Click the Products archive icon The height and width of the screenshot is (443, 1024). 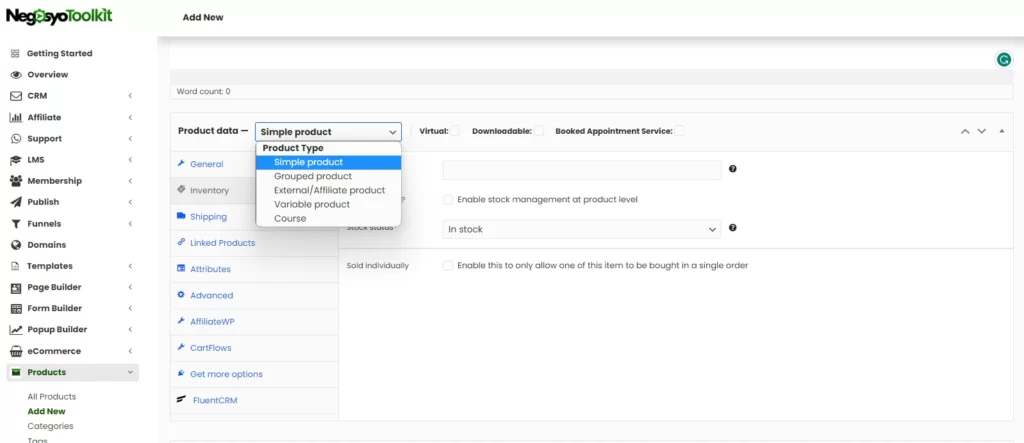point(16,372)
